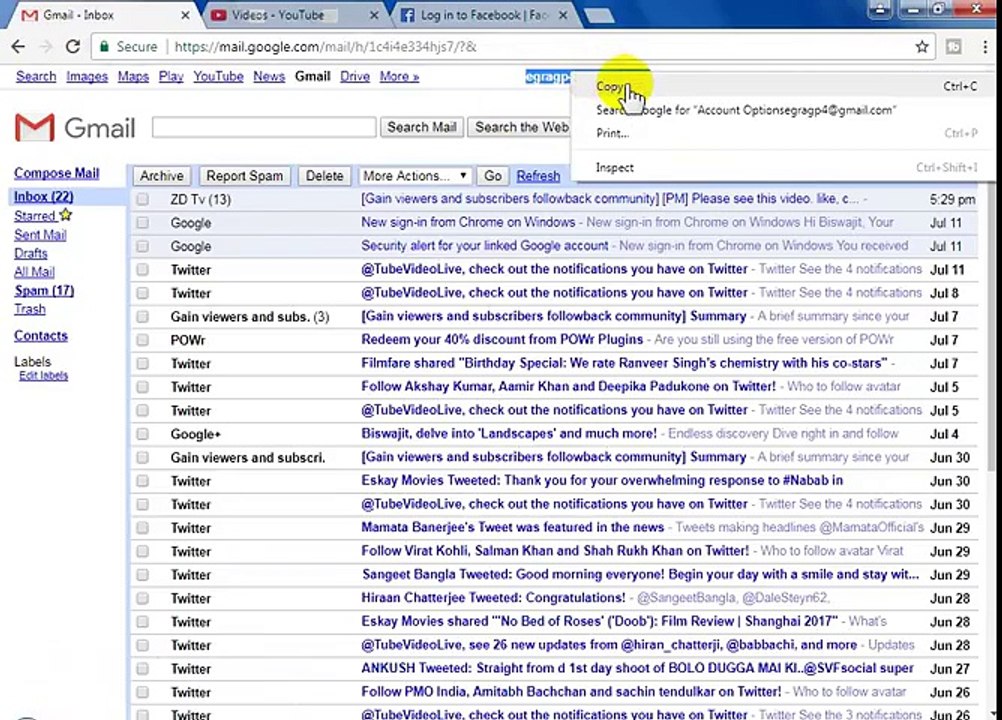Open the Inbox (22) folder
Screen dimensions: 1002x720
coord(43,197)
